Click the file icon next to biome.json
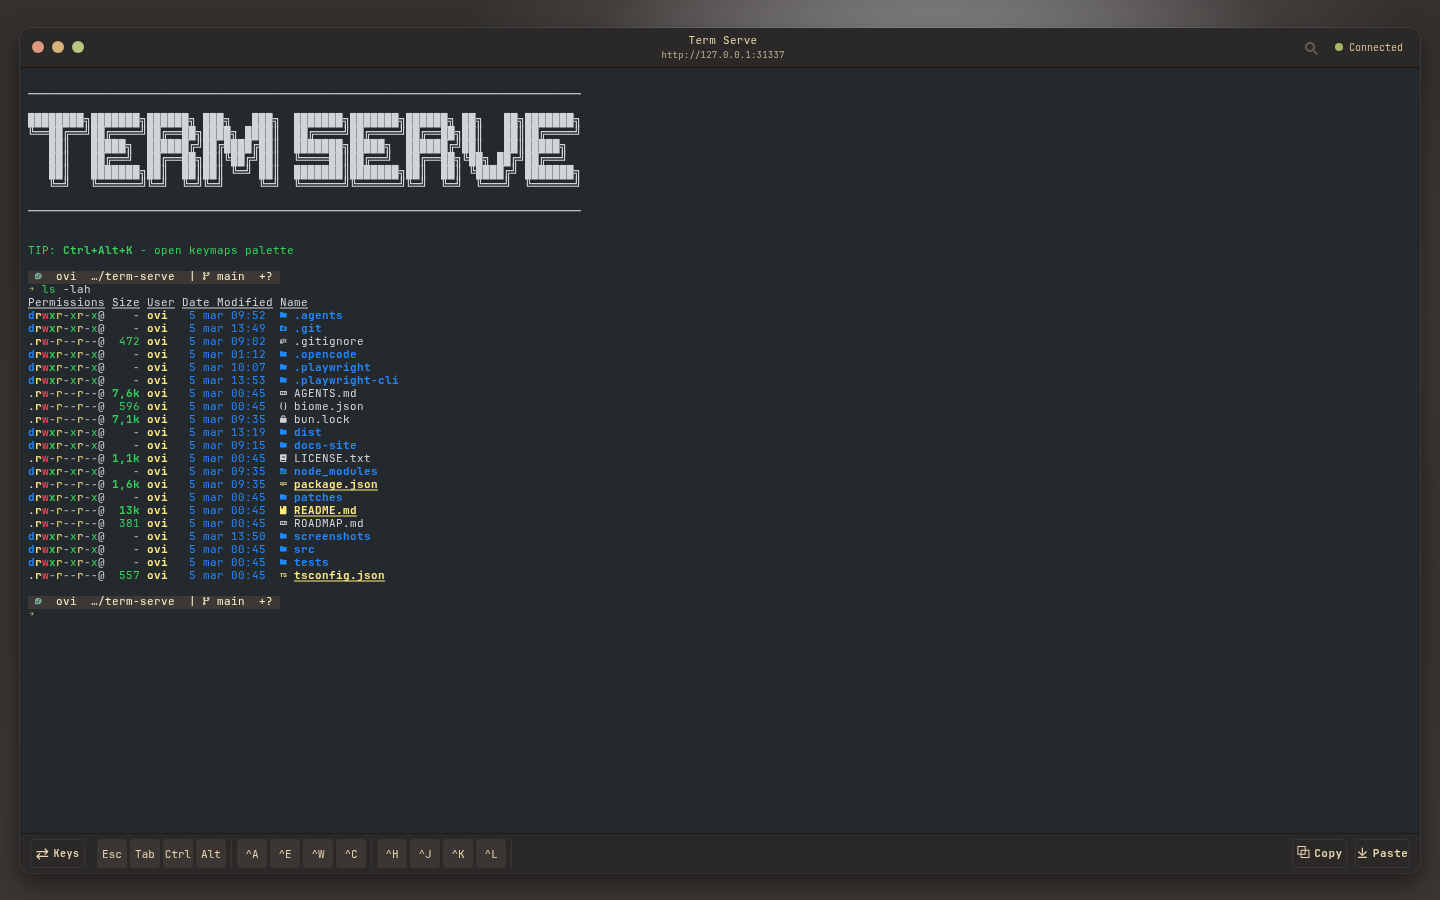Image resolution: width=1440 pixels, height=900 pixels. (284, 406)
